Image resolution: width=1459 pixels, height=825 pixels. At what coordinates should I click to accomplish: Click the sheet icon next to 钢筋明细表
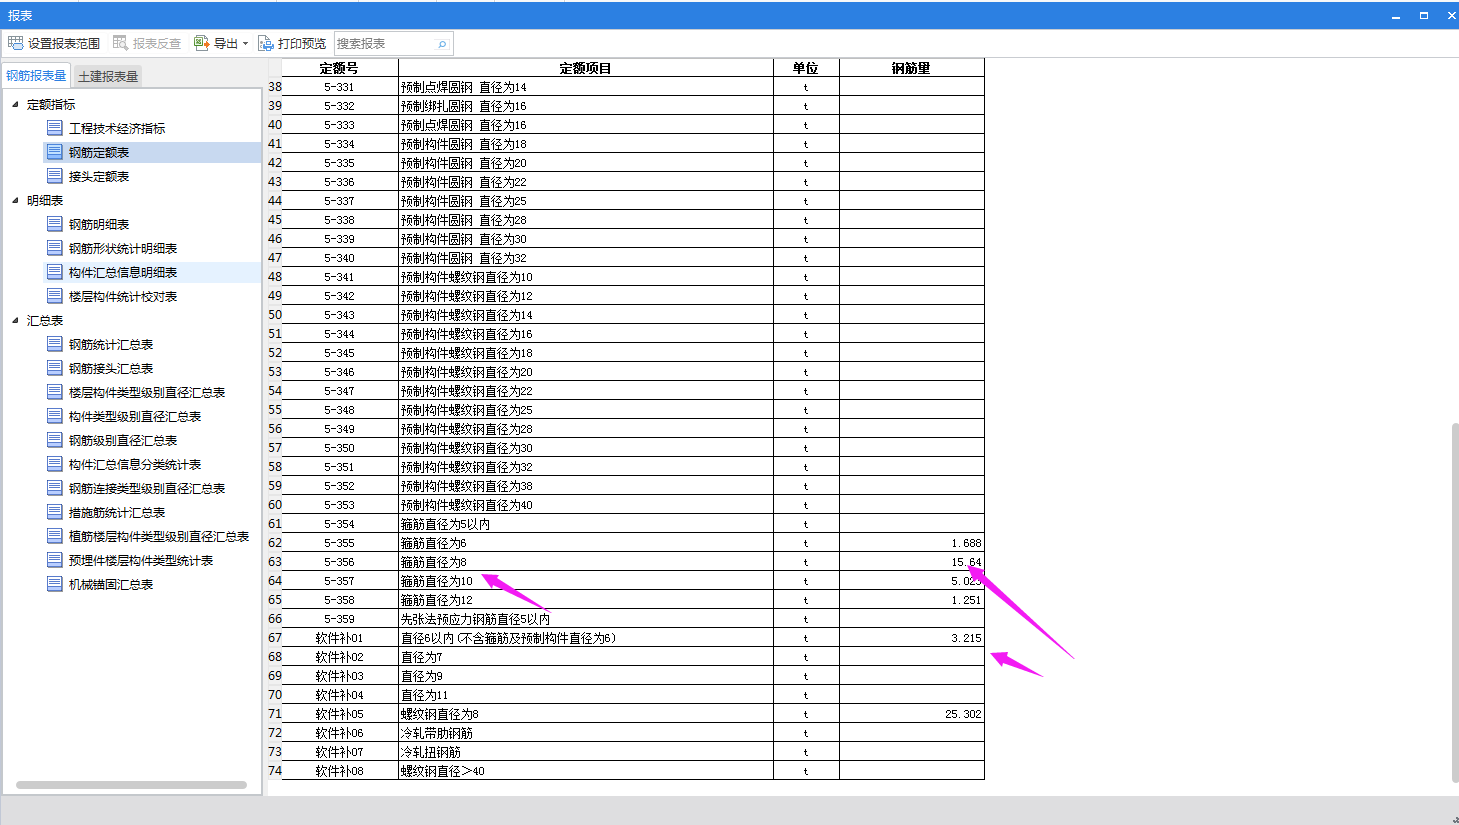tap(55, 224)
